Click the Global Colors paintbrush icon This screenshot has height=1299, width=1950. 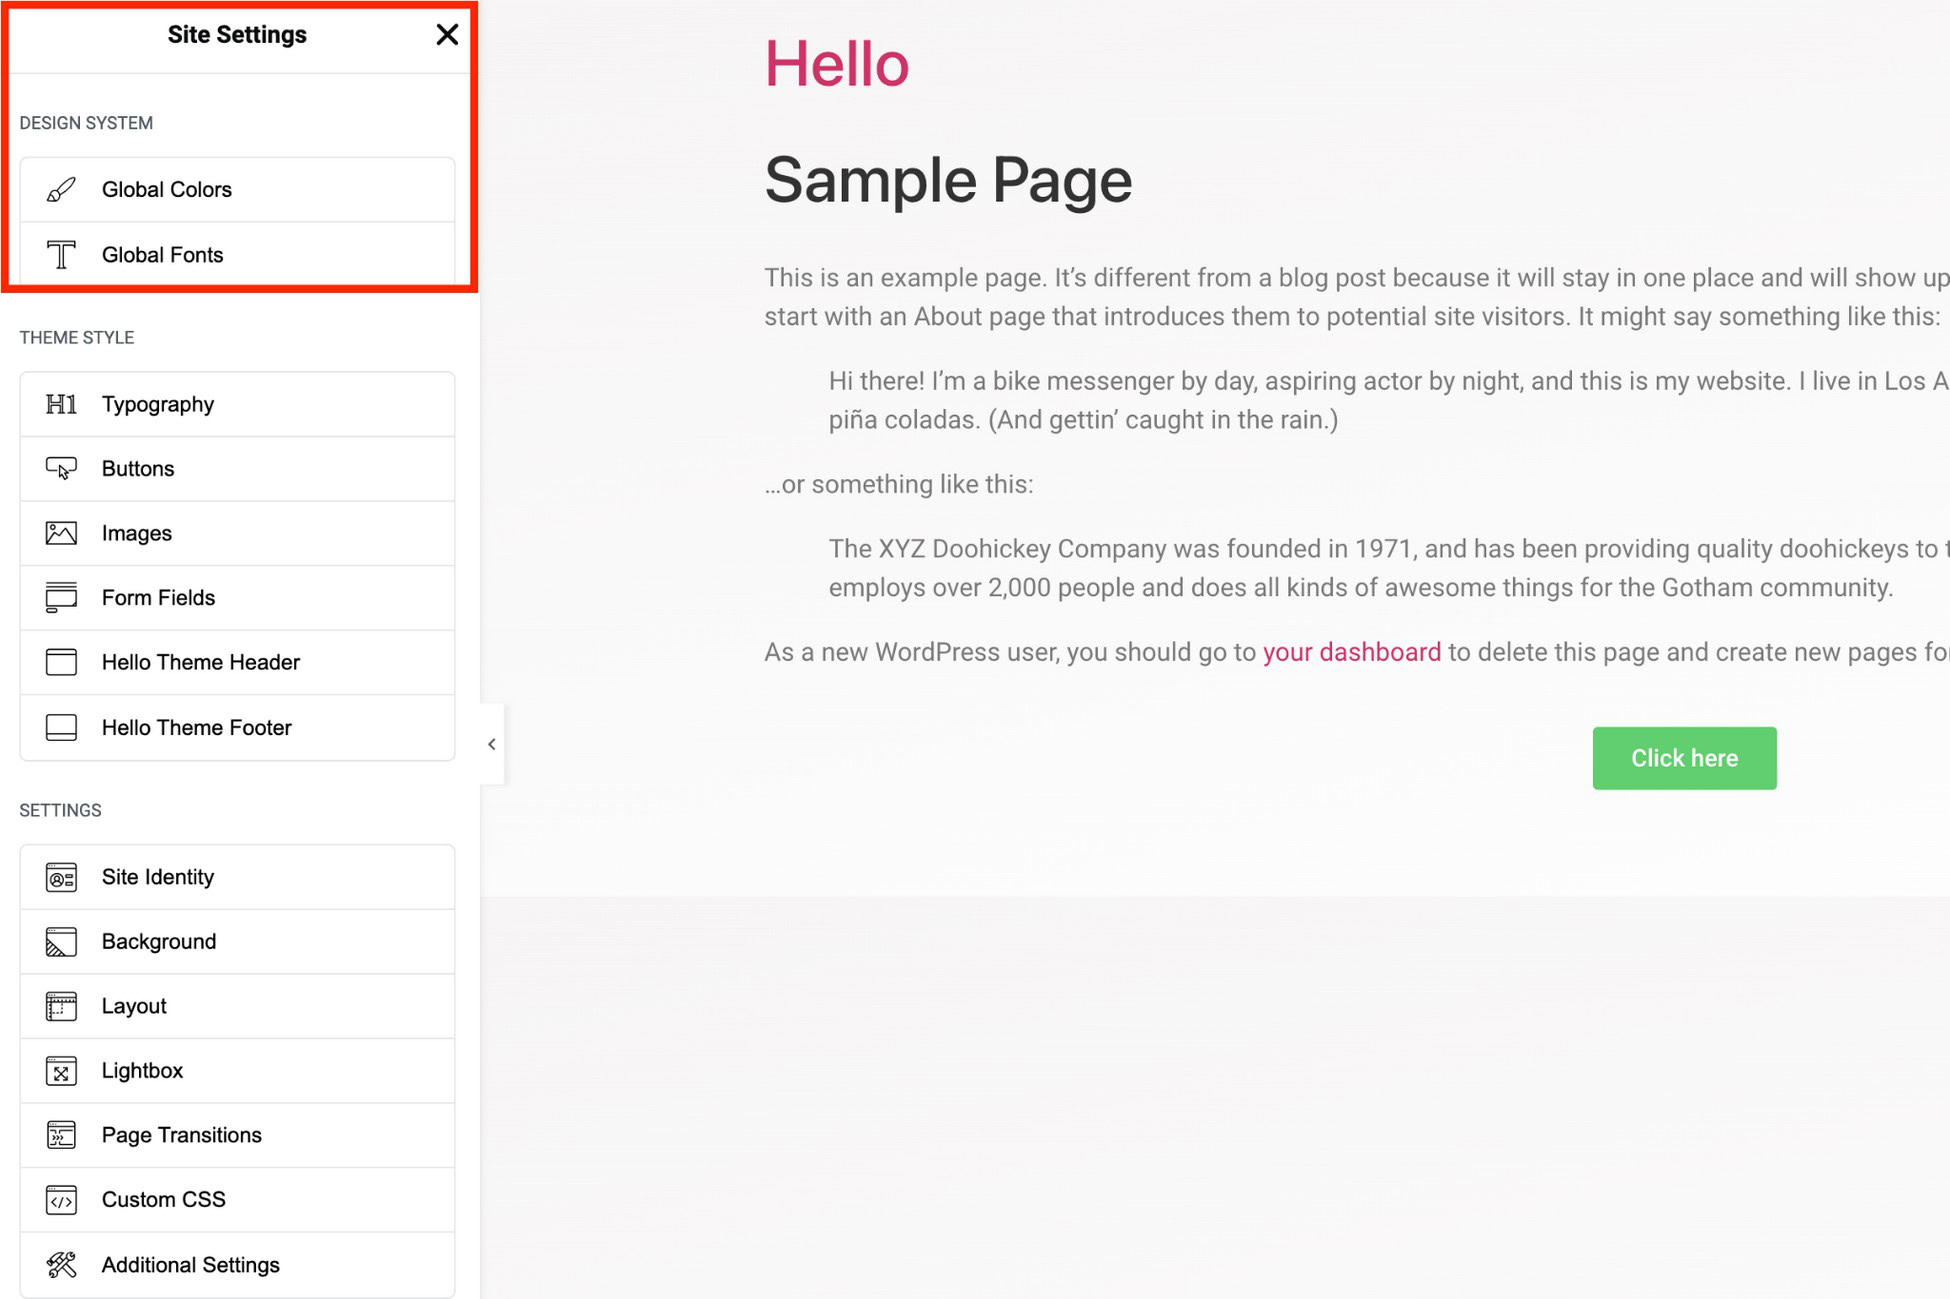[61, 190]
